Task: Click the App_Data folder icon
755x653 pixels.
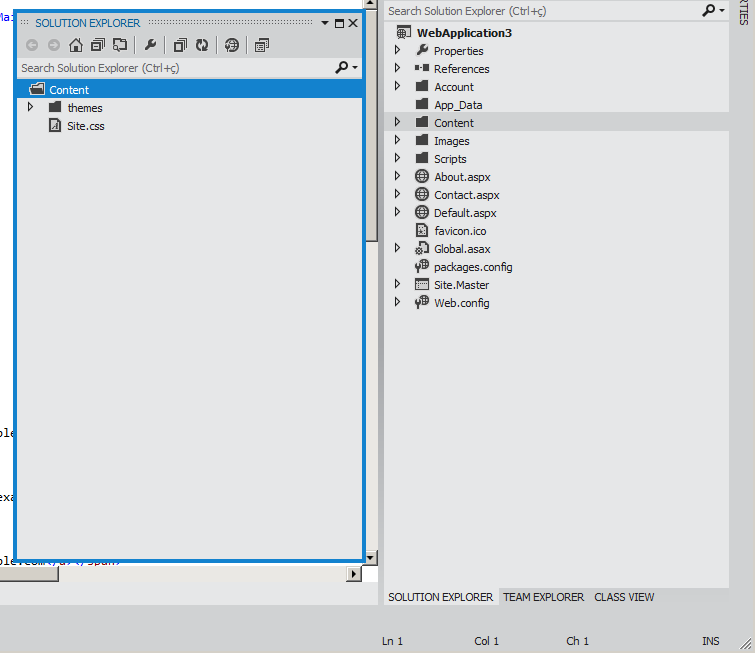Action: 422,104
